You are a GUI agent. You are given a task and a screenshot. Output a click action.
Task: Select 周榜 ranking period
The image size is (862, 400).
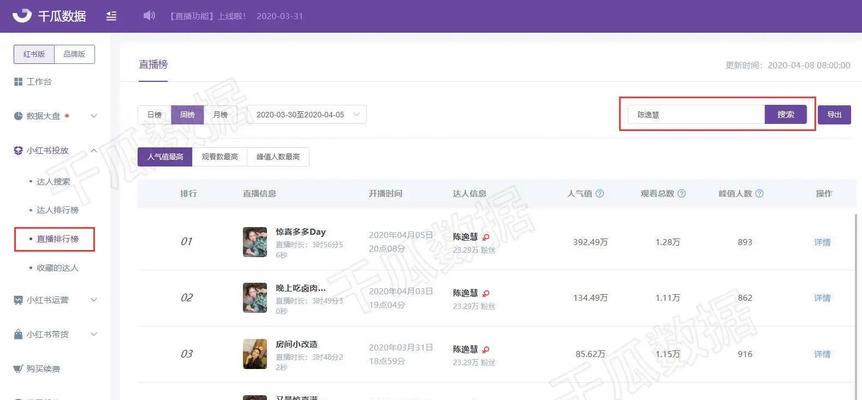click(x=187, y=114)
